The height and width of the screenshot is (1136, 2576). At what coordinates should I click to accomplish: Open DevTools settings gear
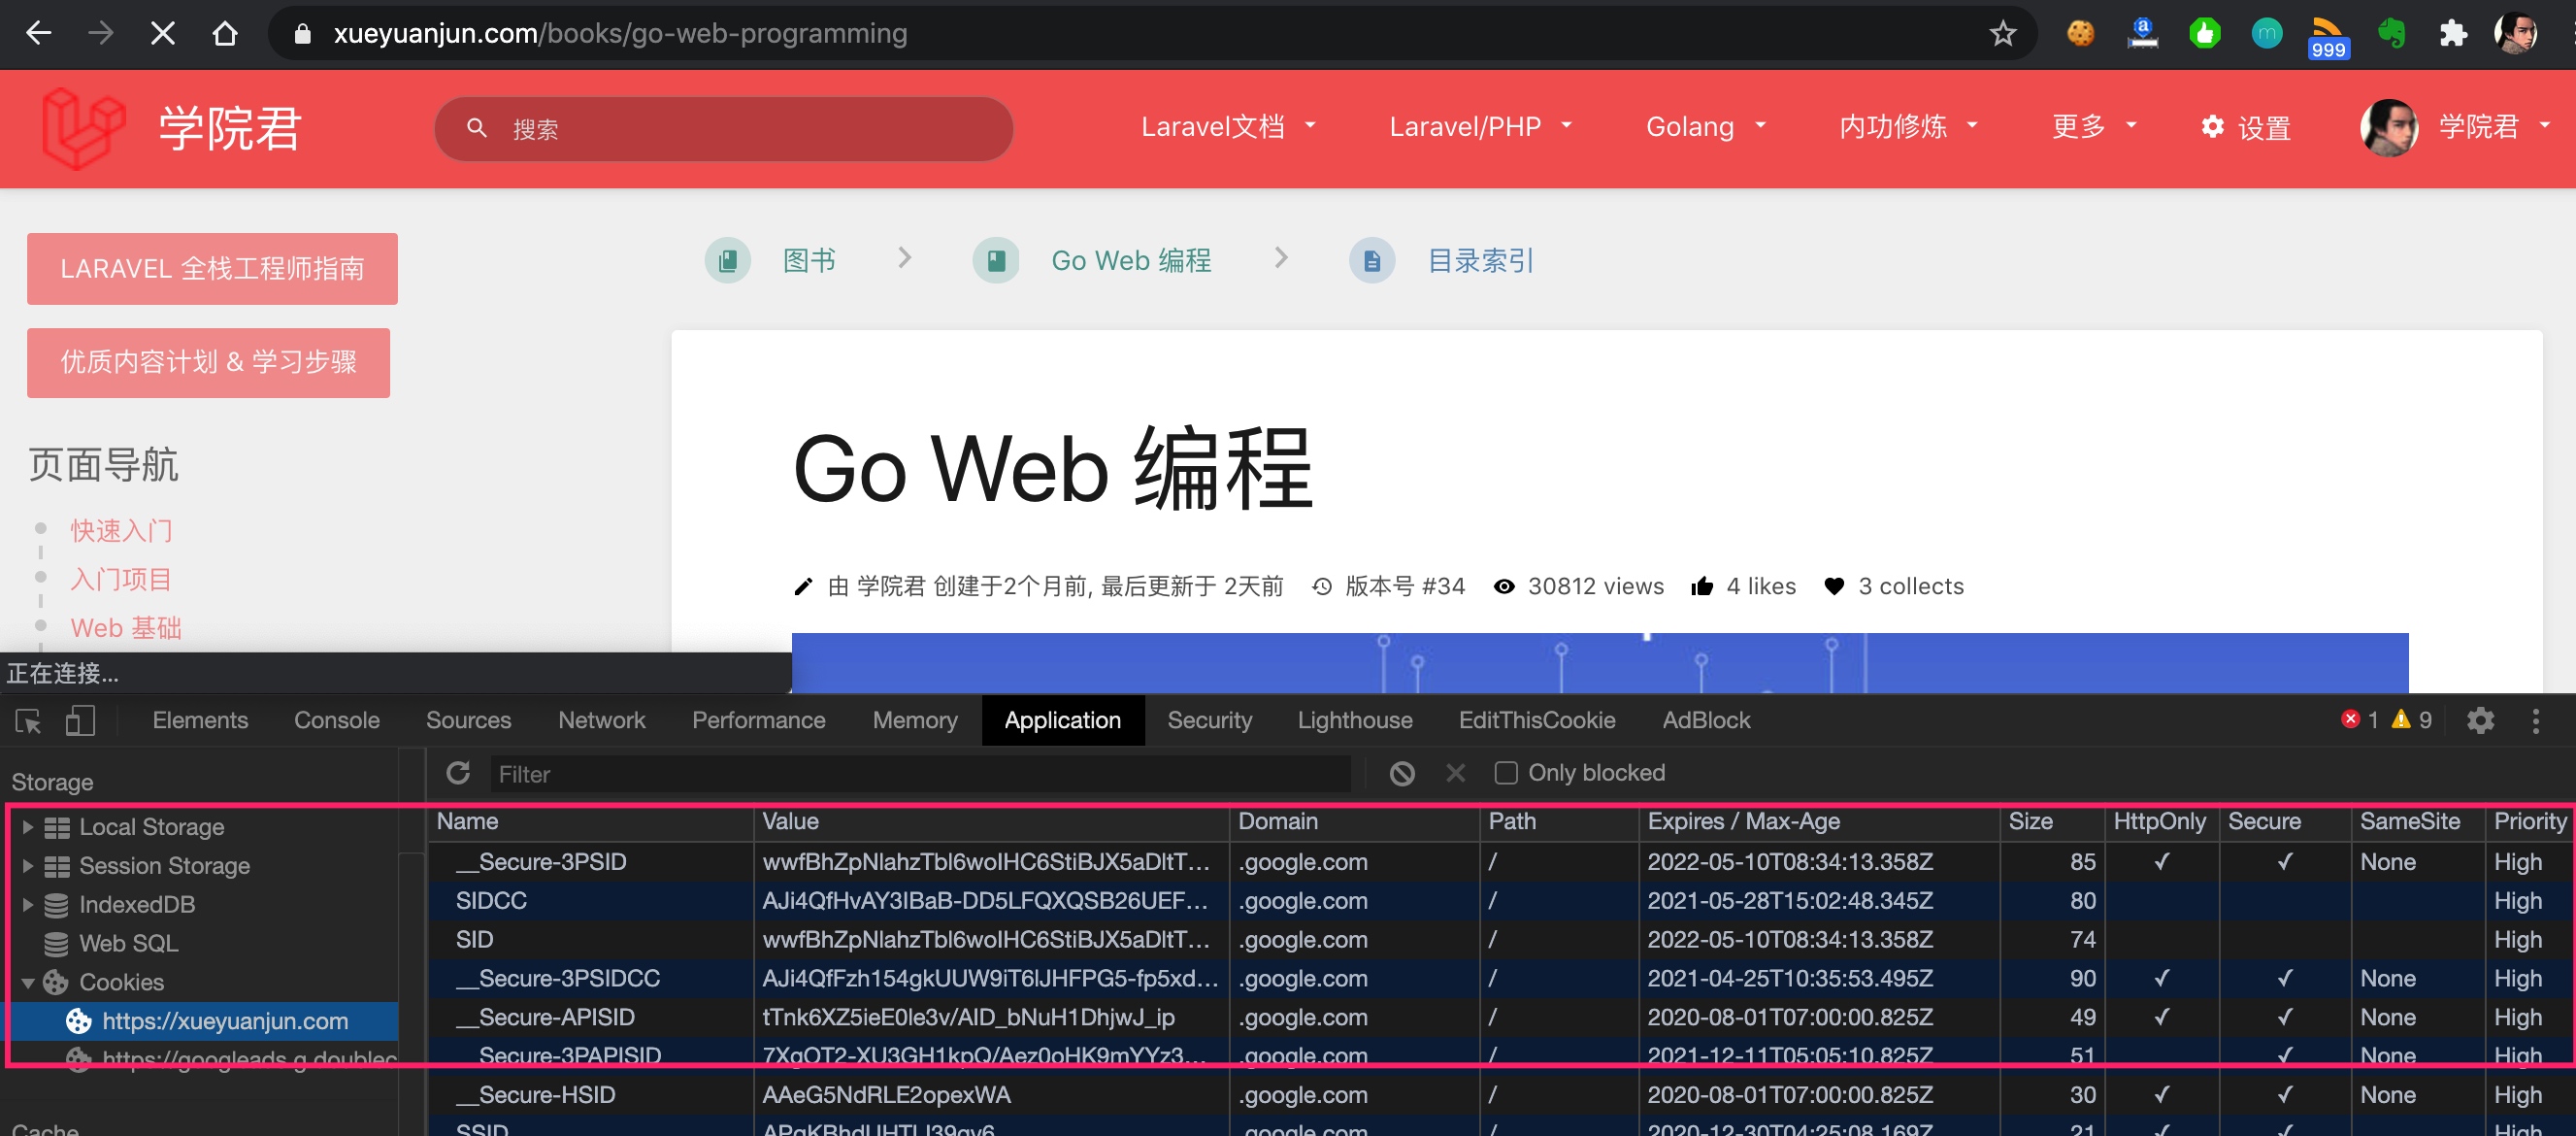point(2480,720)
